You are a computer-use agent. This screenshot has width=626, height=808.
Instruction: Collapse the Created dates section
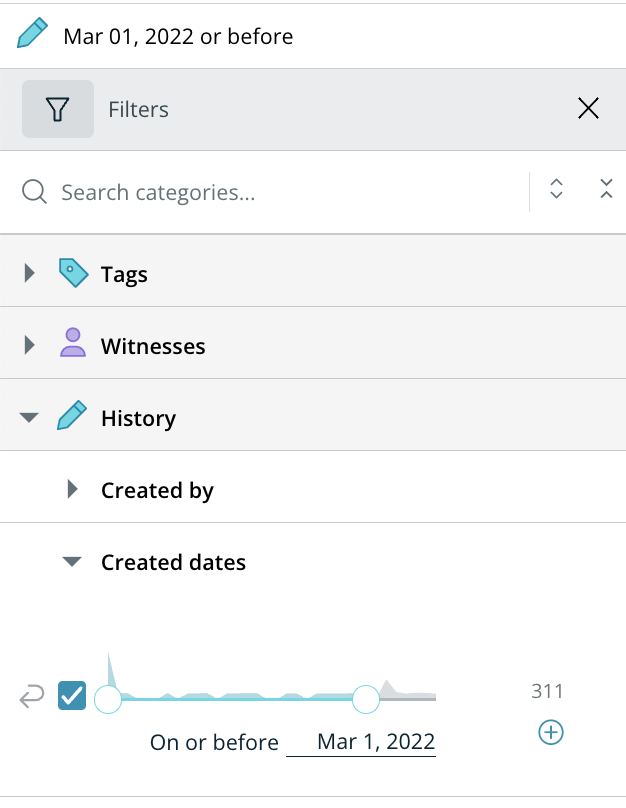pos(72,562)
